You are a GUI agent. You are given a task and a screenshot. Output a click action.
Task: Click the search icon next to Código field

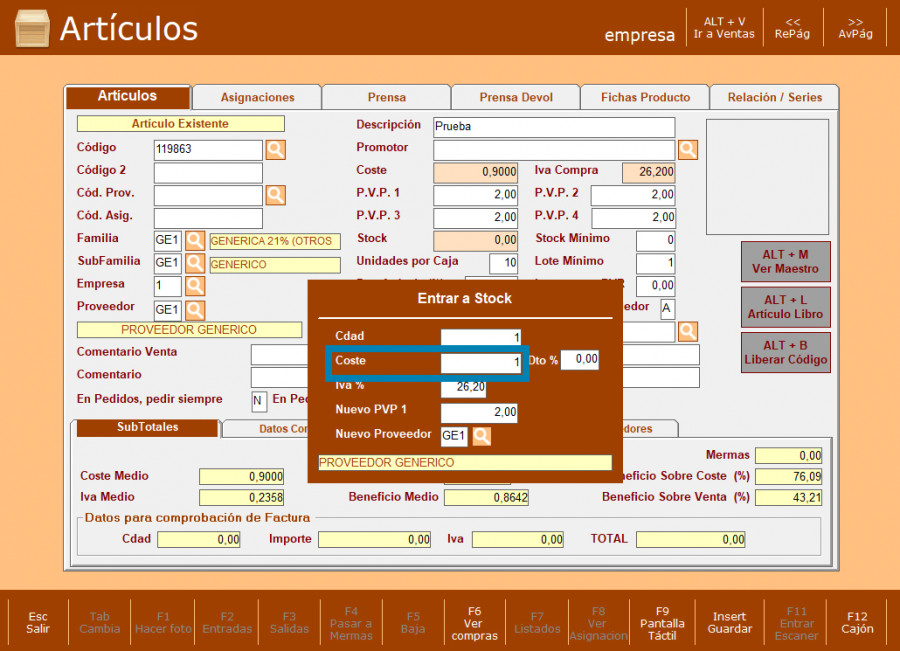pyautogui.click(x=275, y=150)
